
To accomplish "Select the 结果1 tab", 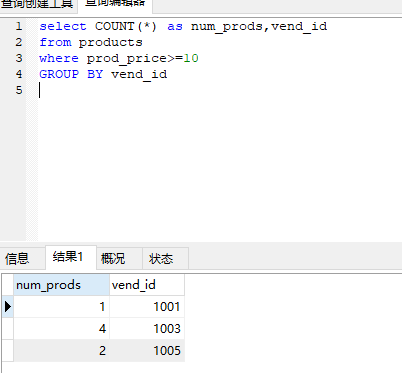I will pos(71,257).
